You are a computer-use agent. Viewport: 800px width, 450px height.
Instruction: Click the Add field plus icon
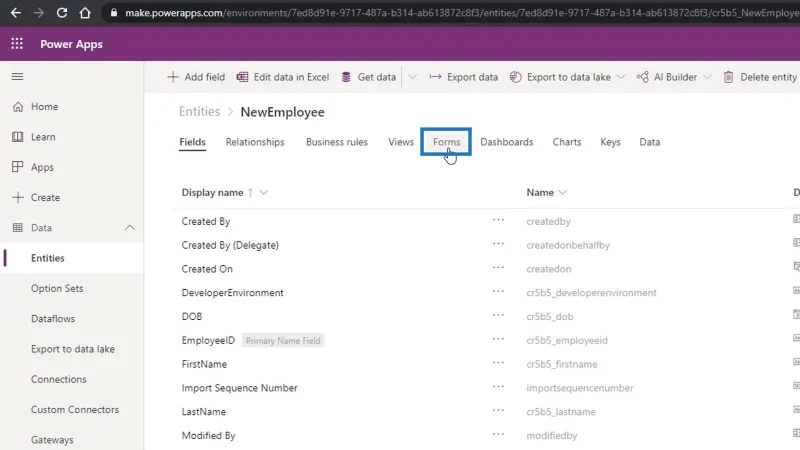coord(173,77)
